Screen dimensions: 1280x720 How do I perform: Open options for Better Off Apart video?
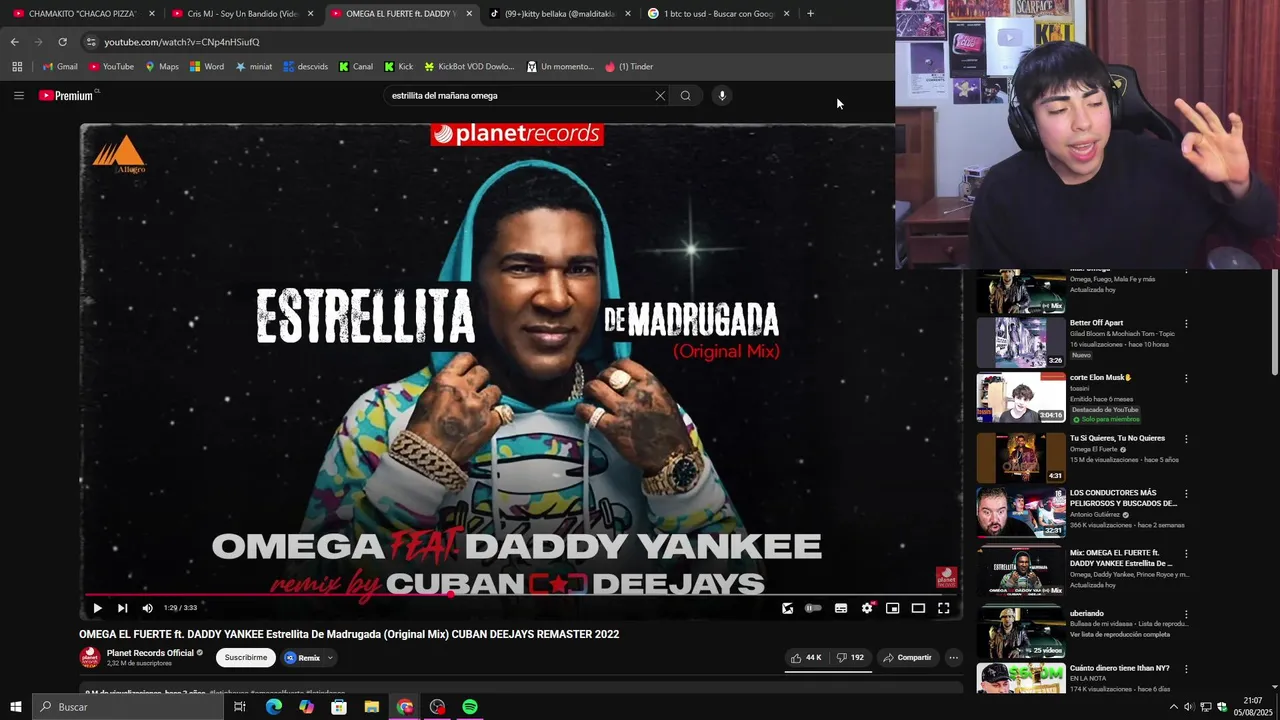[1186, 324]
